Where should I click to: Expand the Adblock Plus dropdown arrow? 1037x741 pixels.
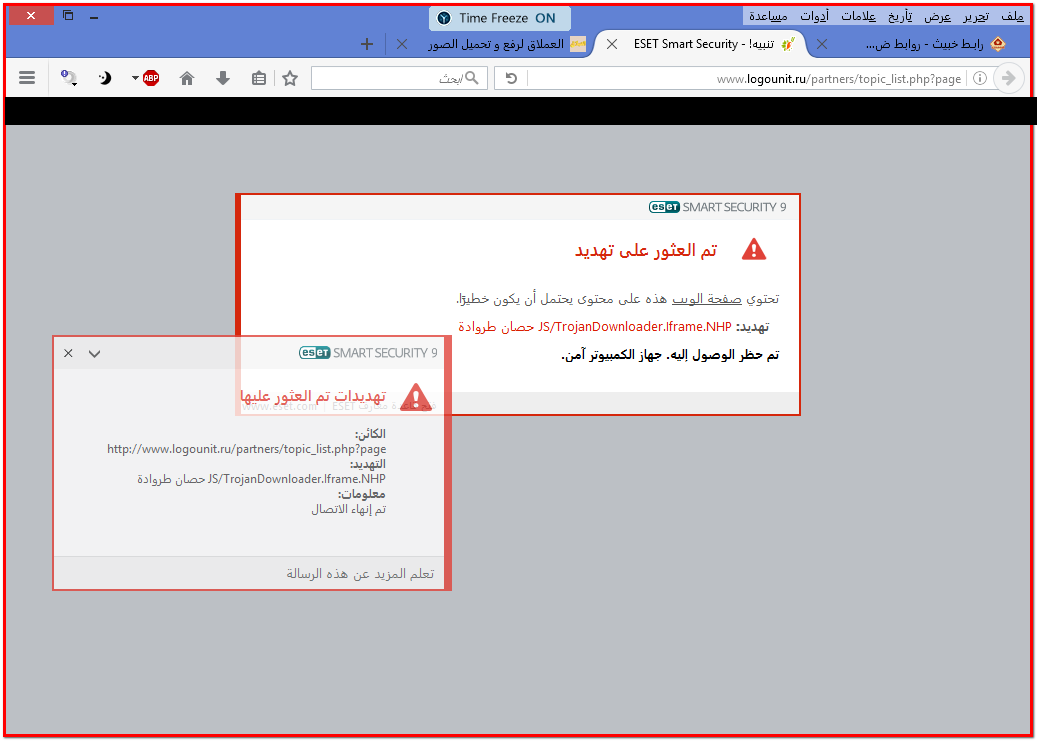(135, 78)
